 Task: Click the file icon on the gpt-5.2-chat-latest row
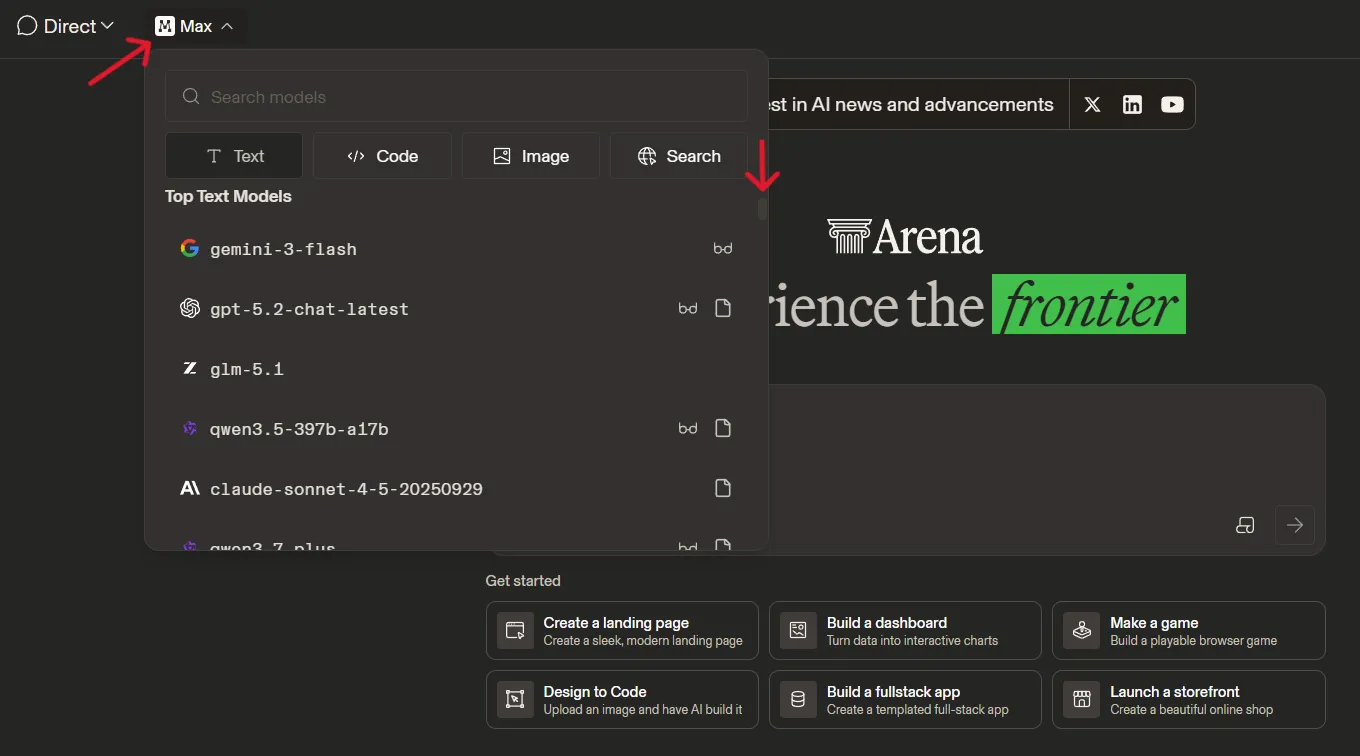pos(723,309)
